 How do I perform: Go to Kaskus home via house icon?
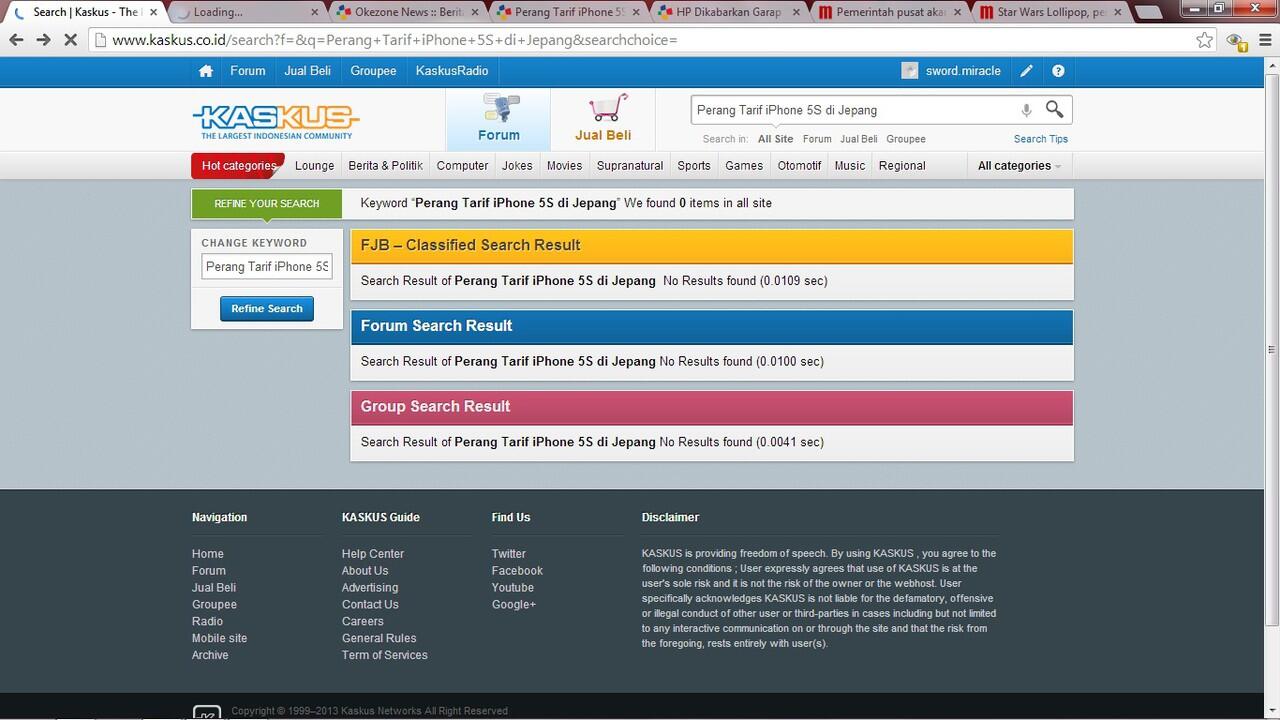point(206,71)
